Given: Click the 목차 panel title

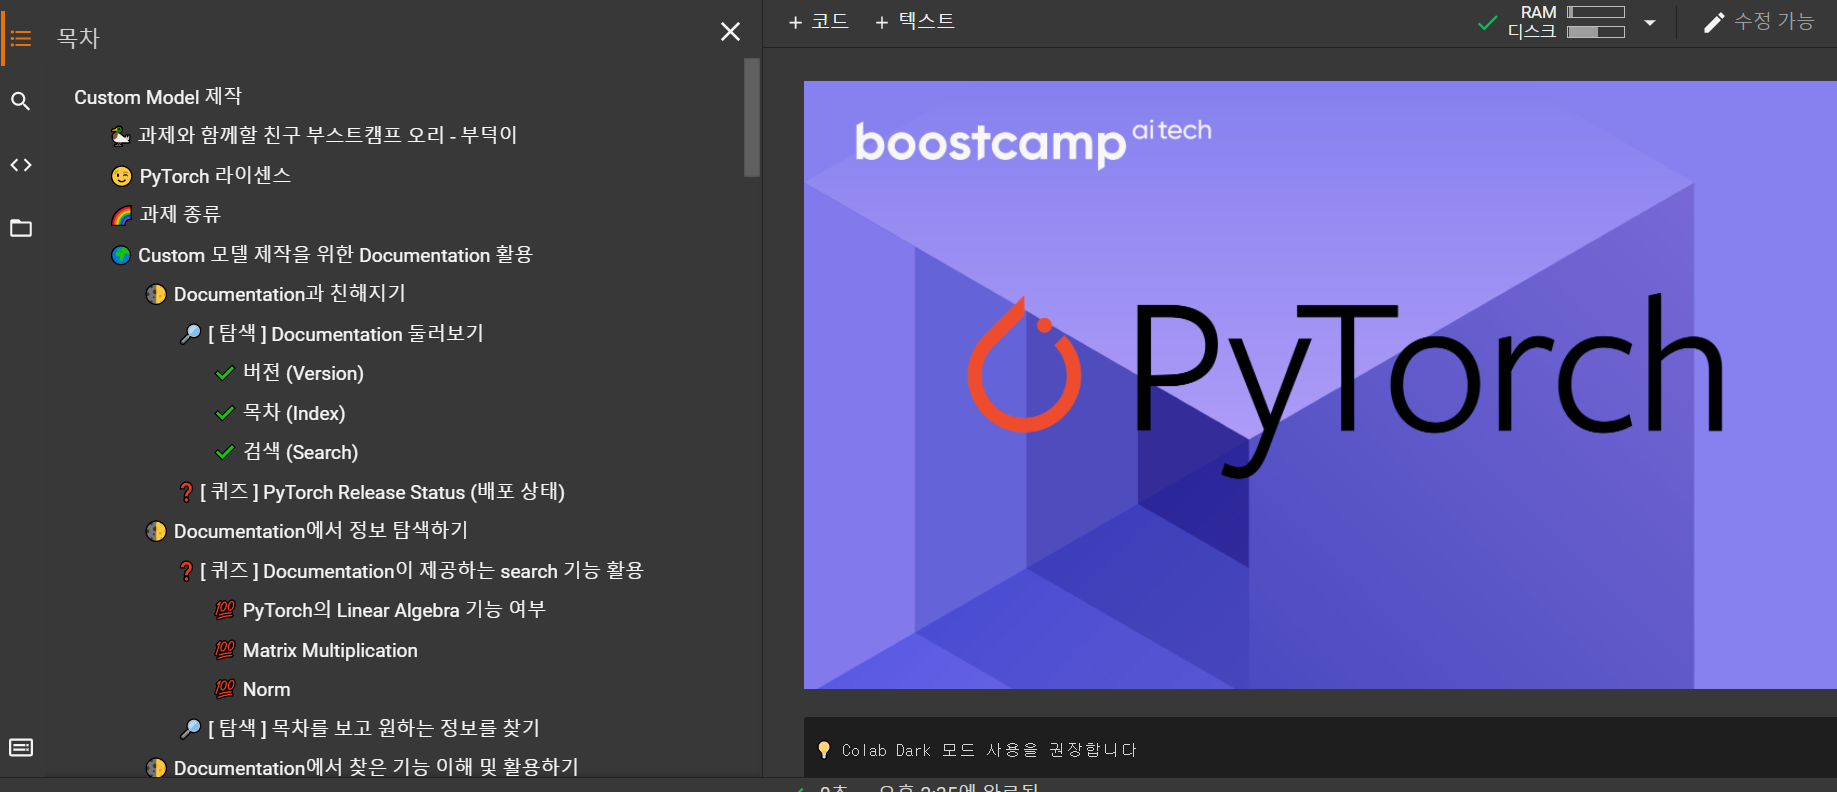Looking at the screenshot, I should coord(79,38).
